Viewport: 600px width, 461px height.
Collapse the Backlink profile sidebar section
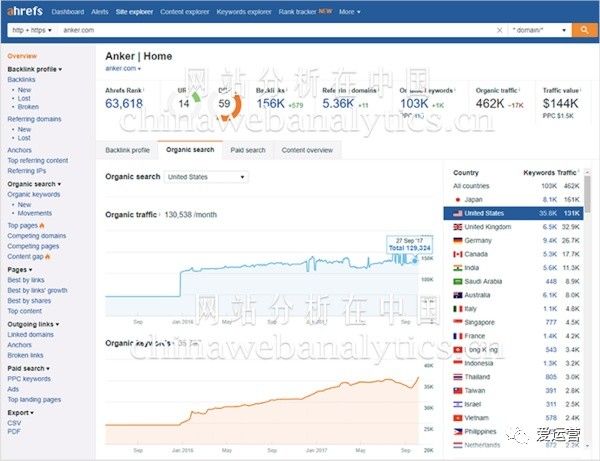click(34, 69)
